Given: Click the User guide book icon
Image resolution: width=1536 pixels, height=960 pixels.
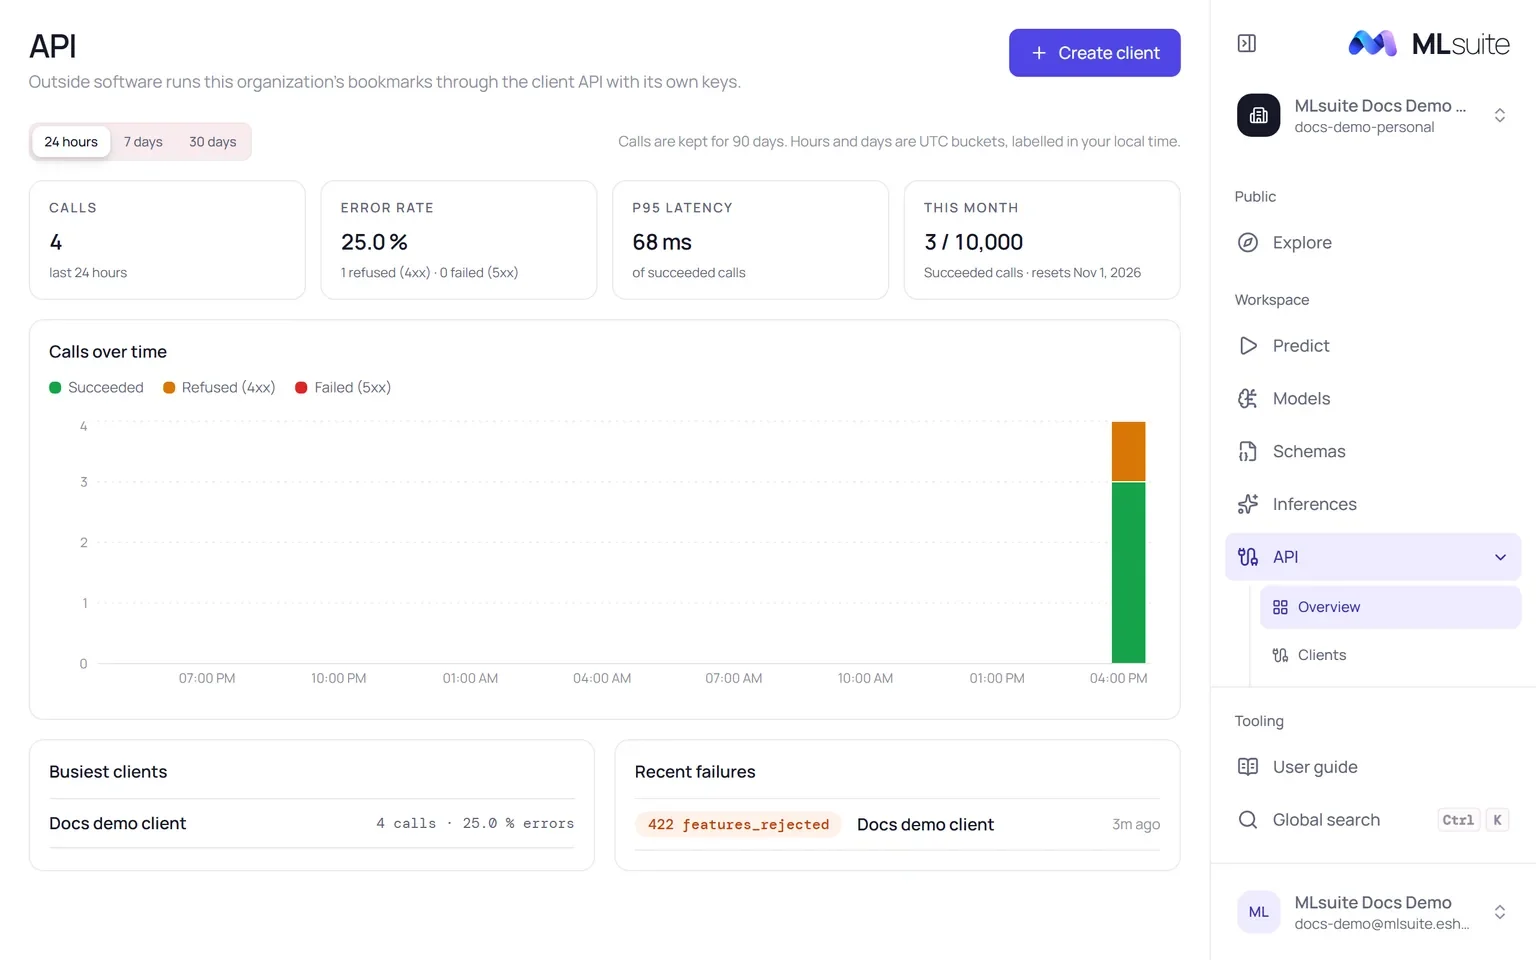Looking at the screenshot, I should point(1248,767).
